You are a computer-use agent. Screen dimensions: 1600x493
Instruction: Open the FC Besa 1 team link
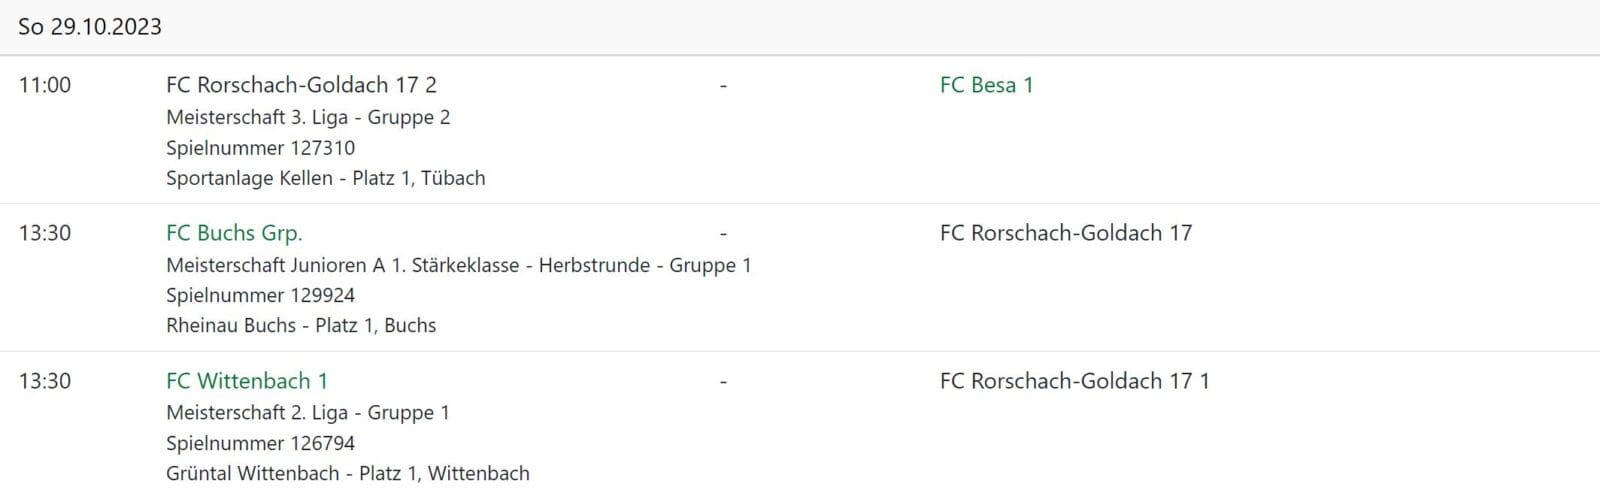(986, 85)
